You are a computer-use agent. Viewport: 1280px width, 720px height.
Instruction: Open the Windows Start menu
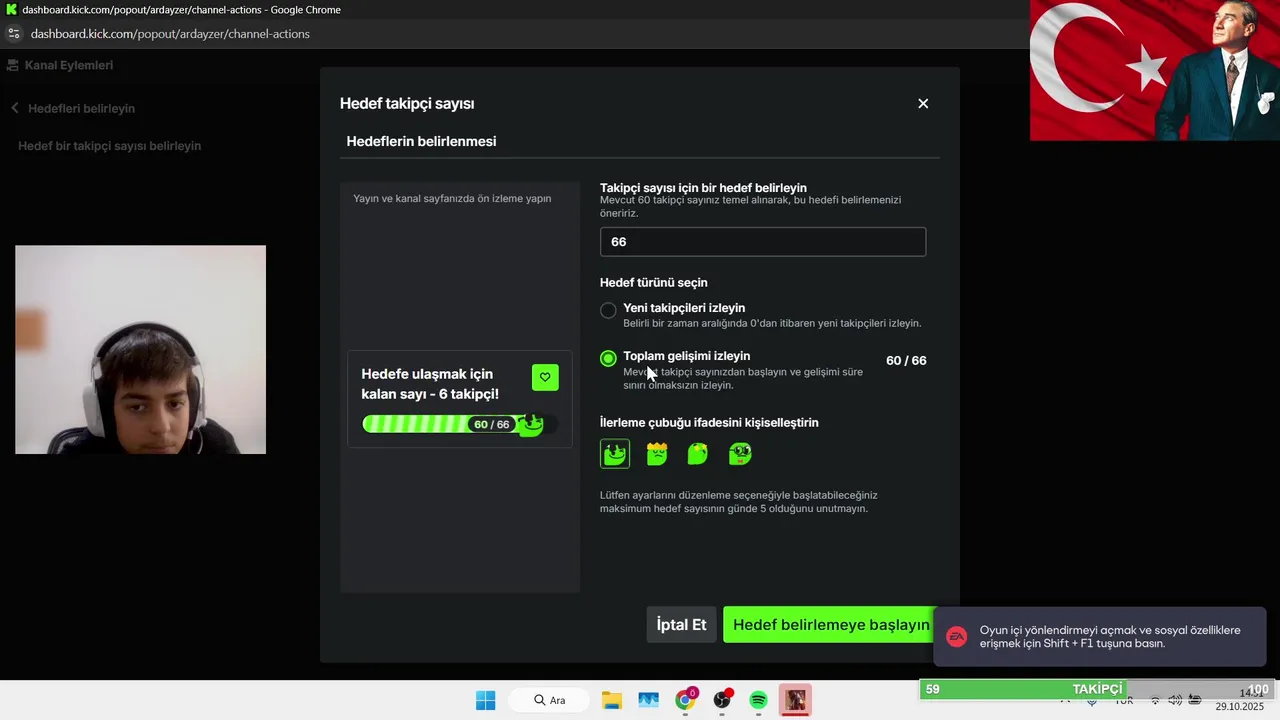(486, 700)
